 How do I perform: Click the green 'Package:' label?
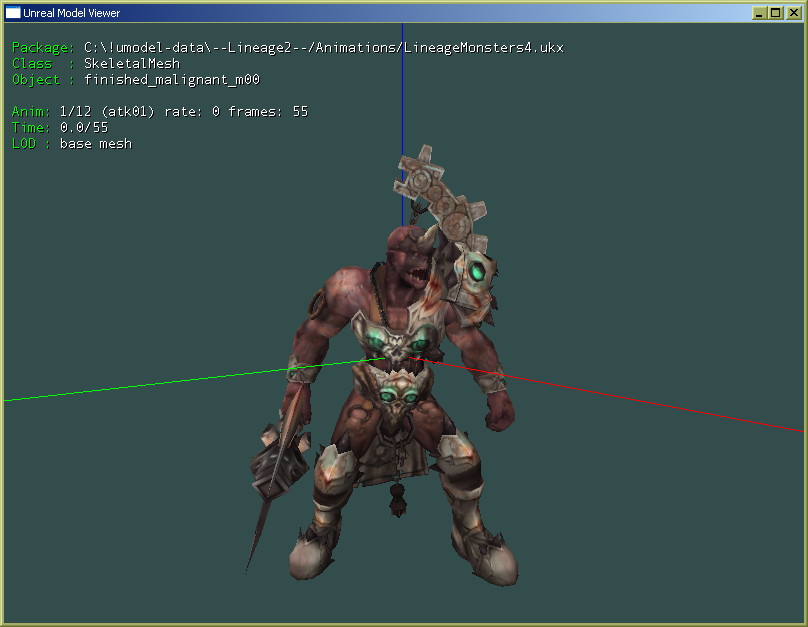[x=43, y=48]
